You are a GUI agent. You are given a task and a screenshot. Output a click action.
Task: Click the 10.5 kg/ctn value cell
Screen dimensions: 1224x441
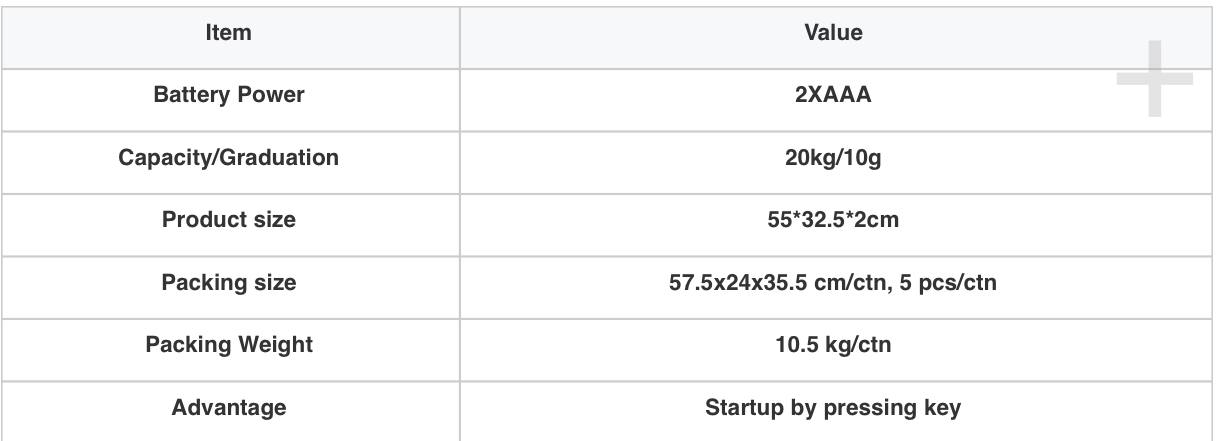pyautogui.click(x=834, y=346)
